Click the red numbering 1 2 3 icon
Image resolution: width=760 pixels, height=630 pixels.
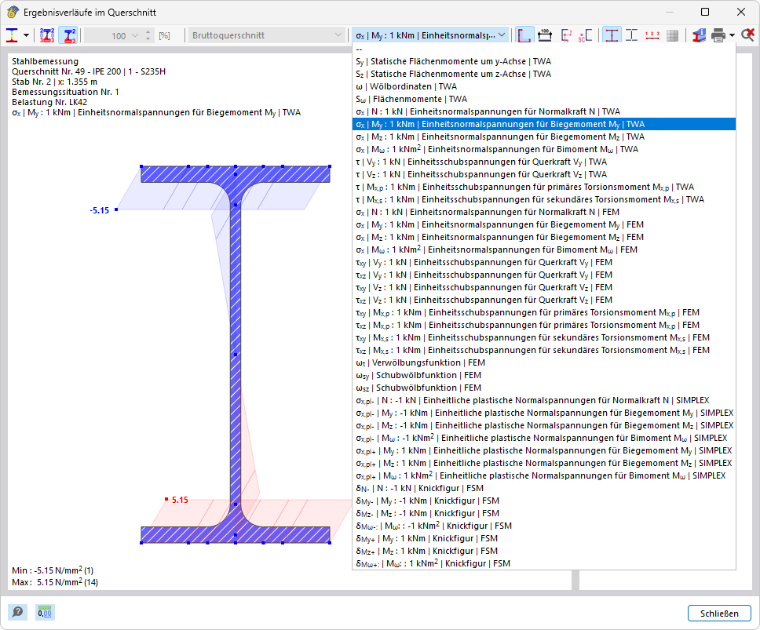point(652,35)
